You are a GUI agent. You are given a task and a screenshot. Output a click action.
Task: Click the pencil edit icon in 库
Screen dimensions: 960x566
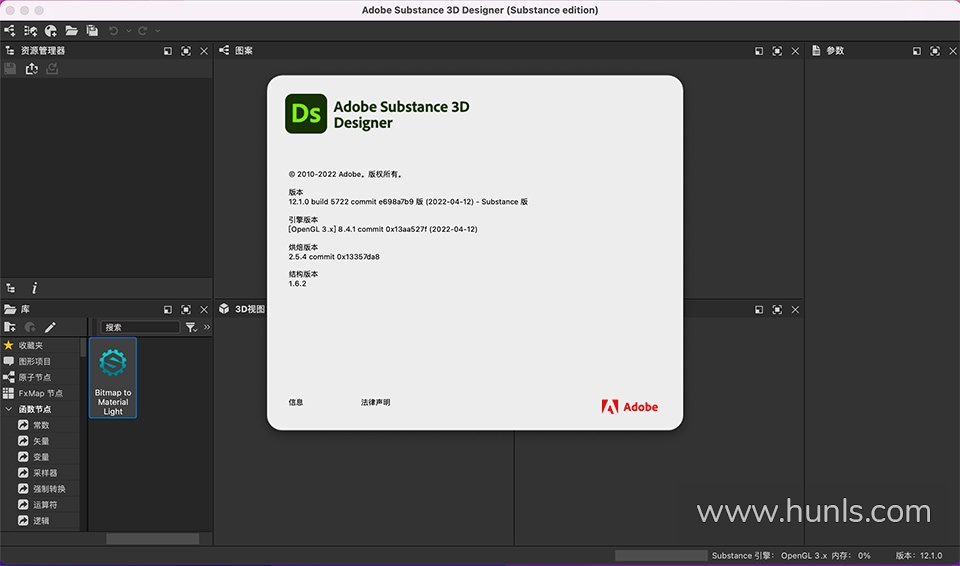50,327
